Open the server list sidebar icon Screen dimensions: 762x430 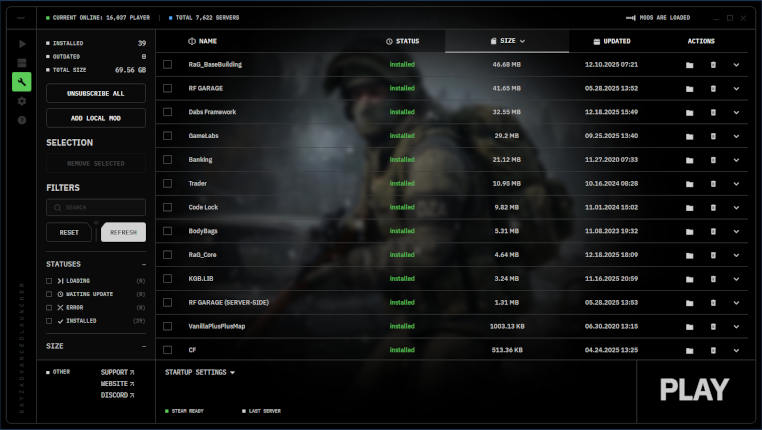(21, 63)
